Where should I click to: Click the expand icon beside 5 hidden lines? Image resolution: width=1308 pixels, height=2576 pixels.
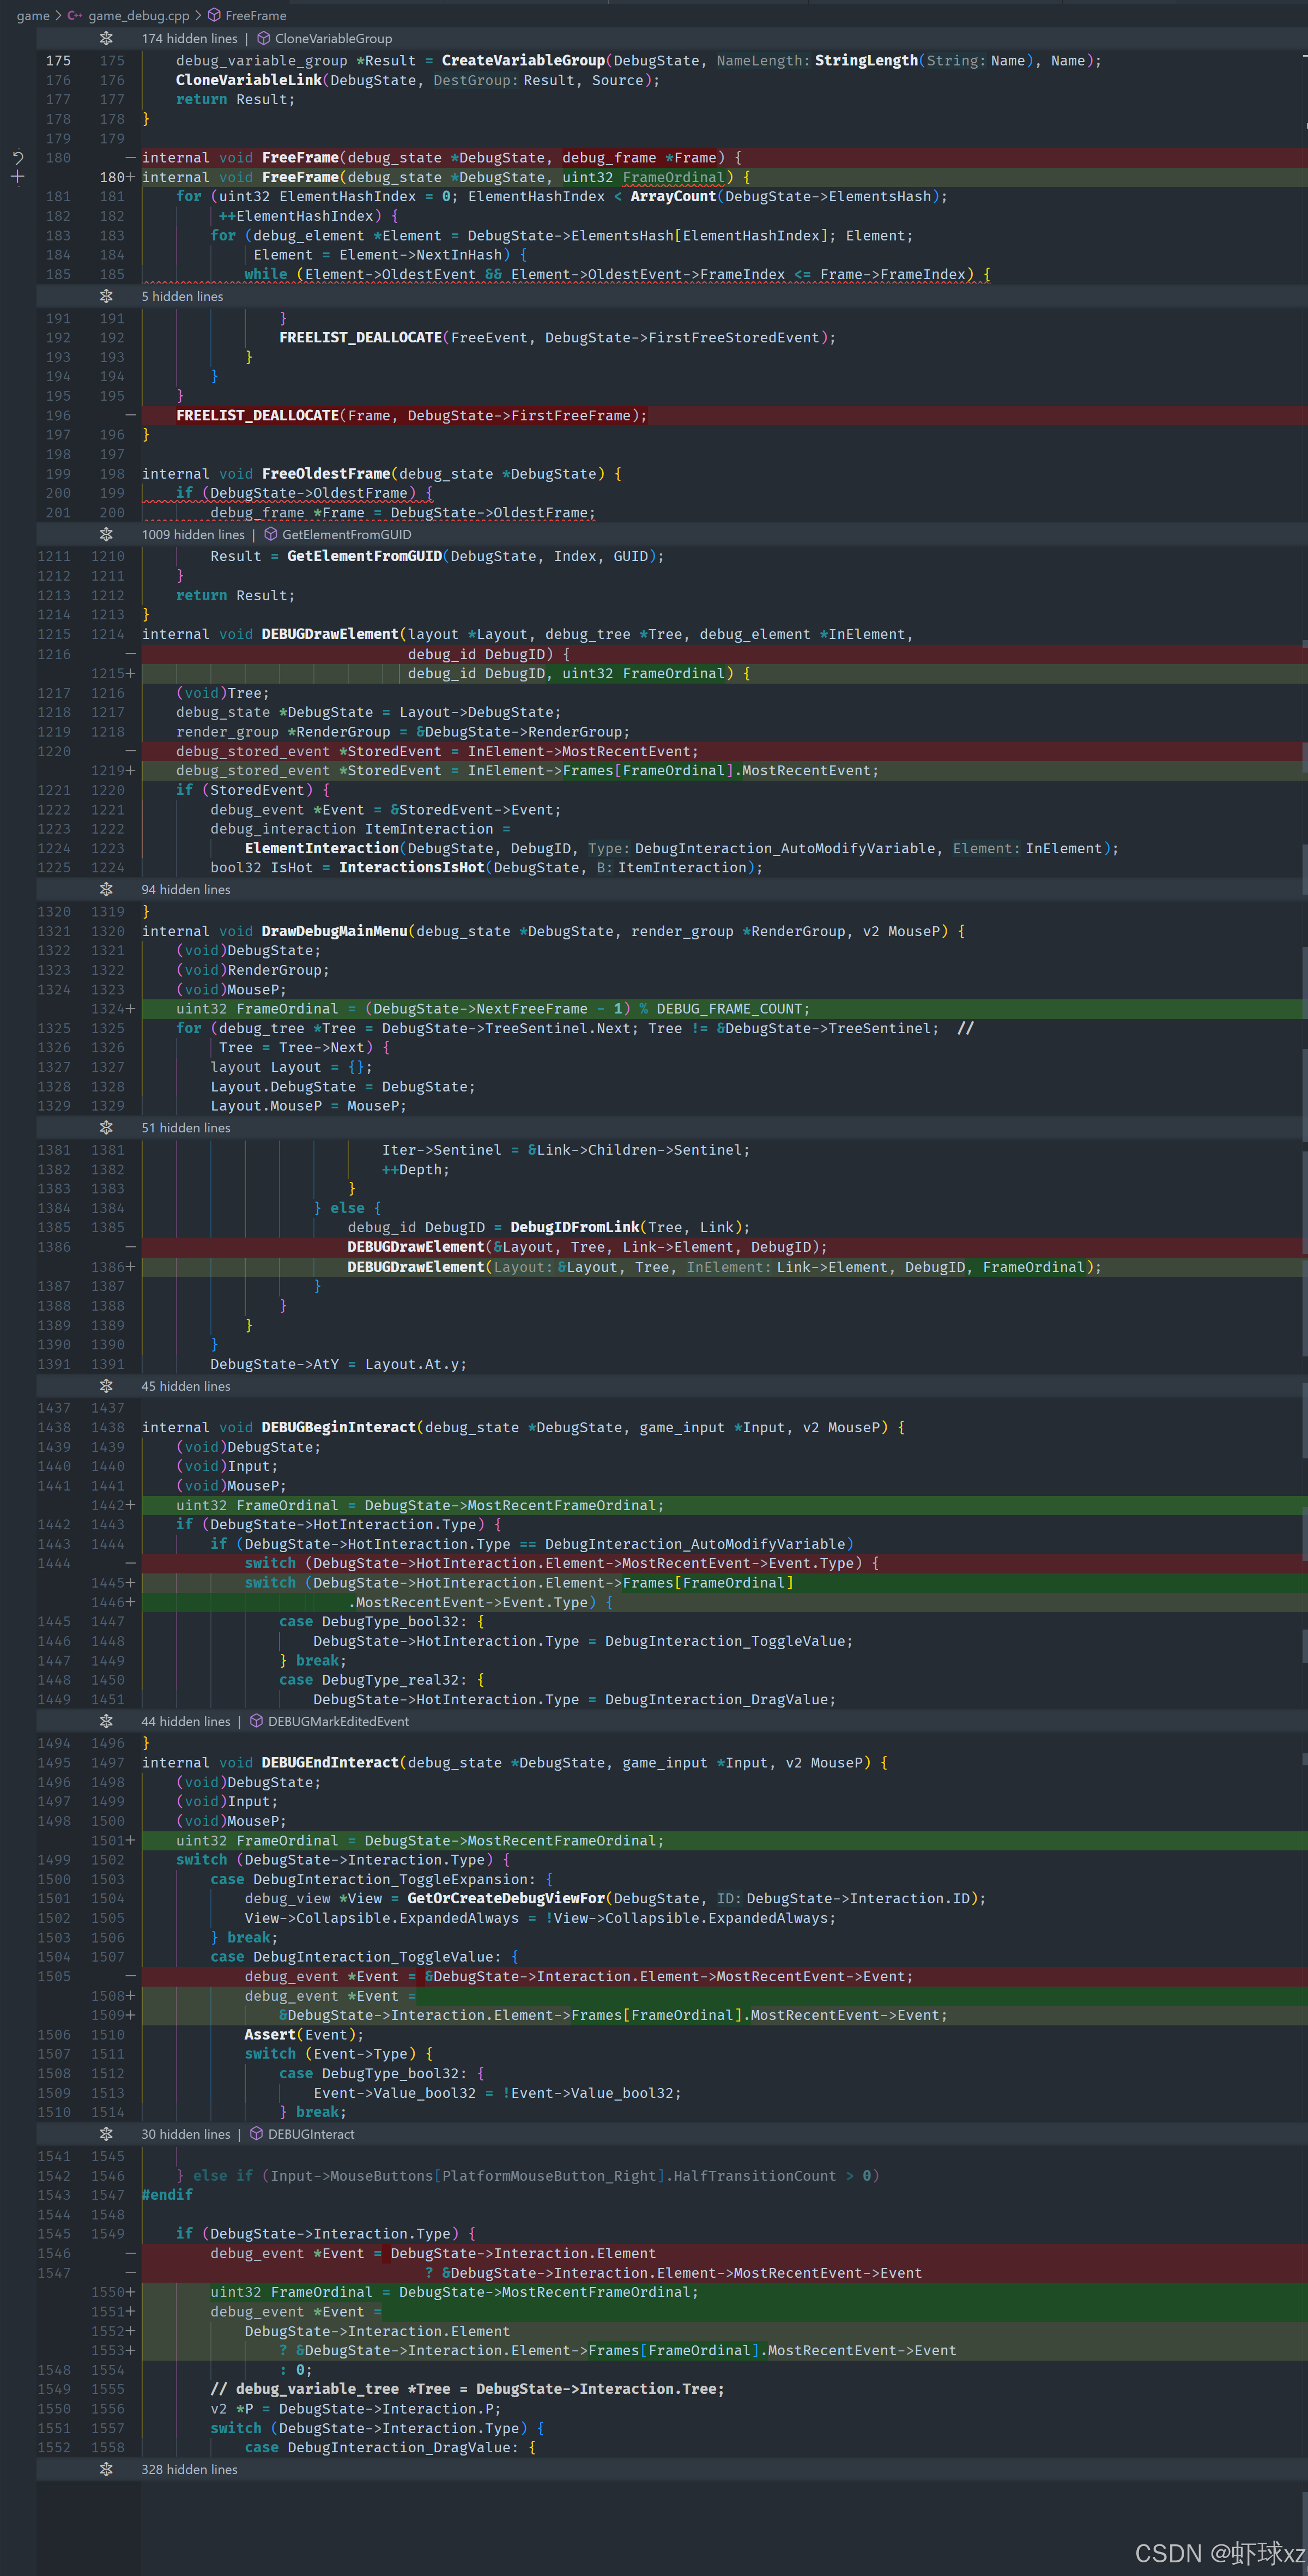click(x=106, y=297)
